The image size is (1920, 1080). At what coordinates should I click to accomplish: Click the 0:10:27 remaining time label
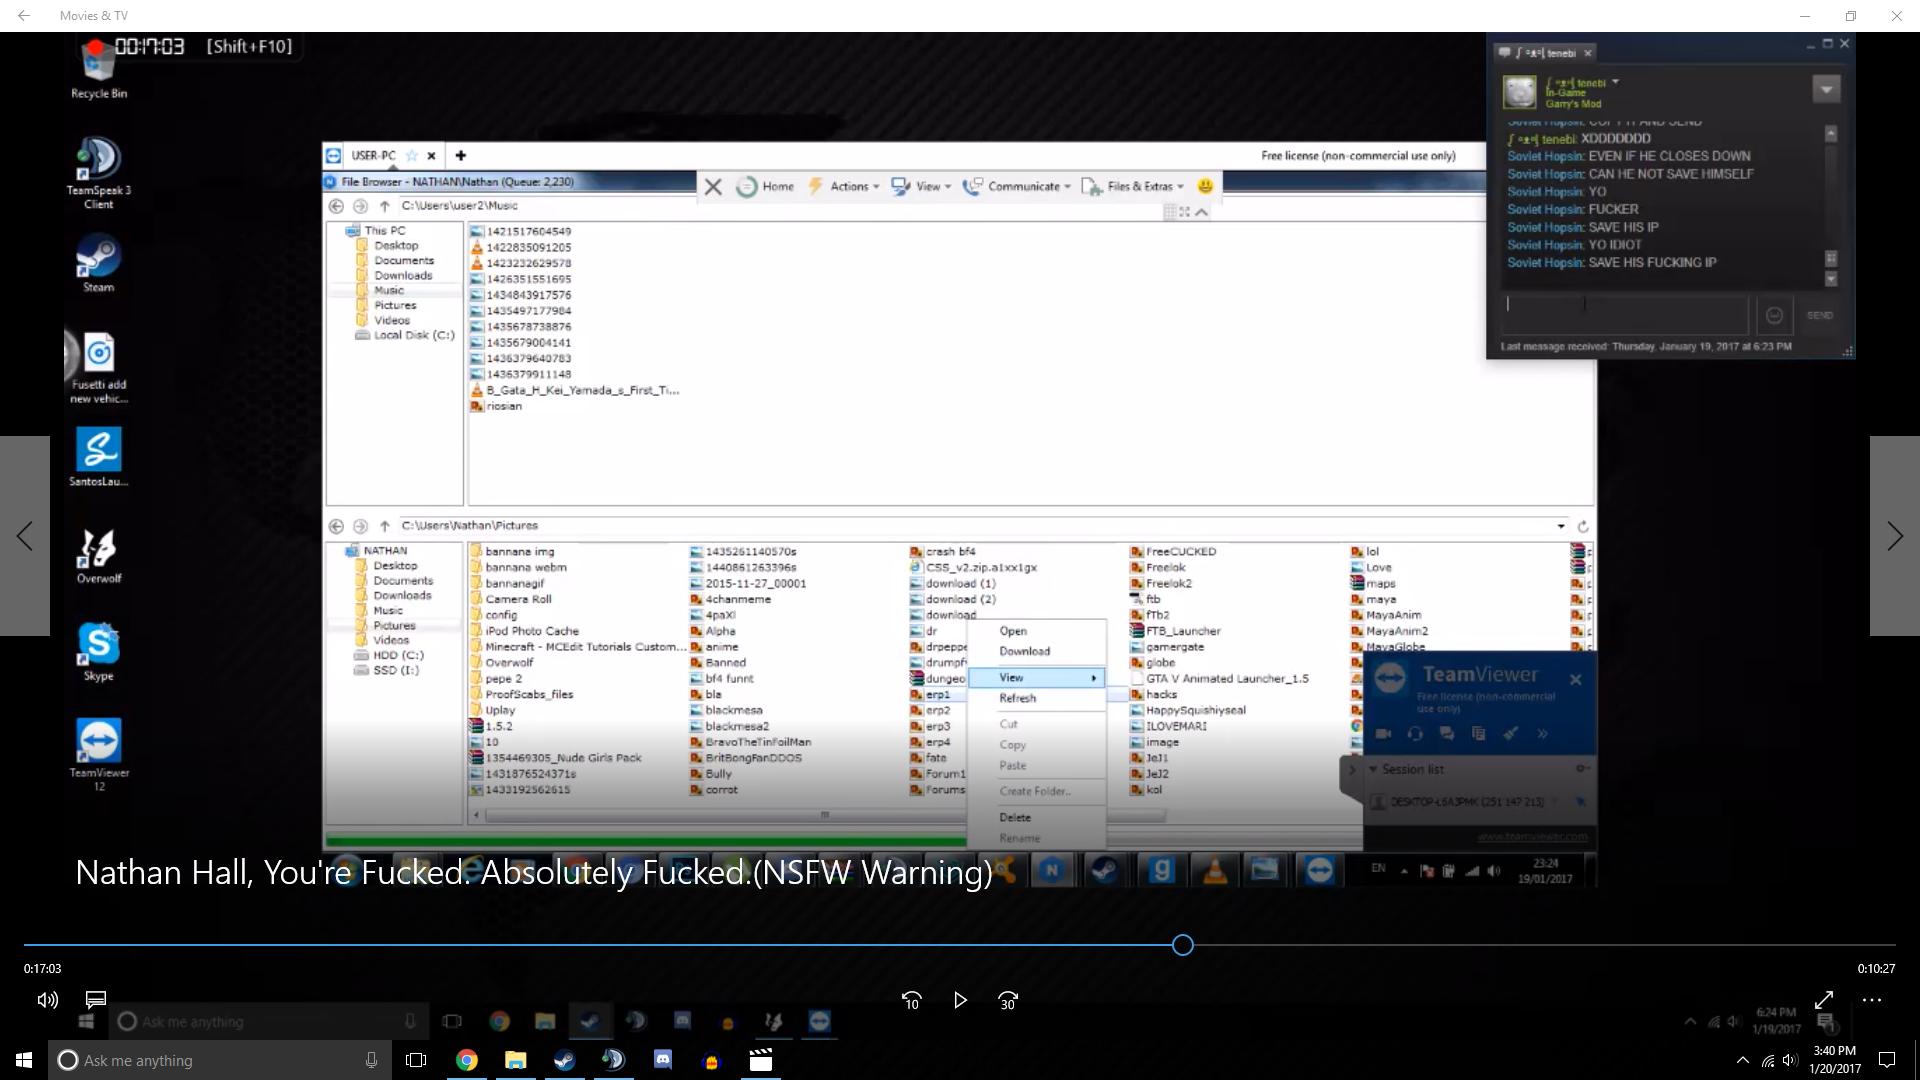[1876, 968]
